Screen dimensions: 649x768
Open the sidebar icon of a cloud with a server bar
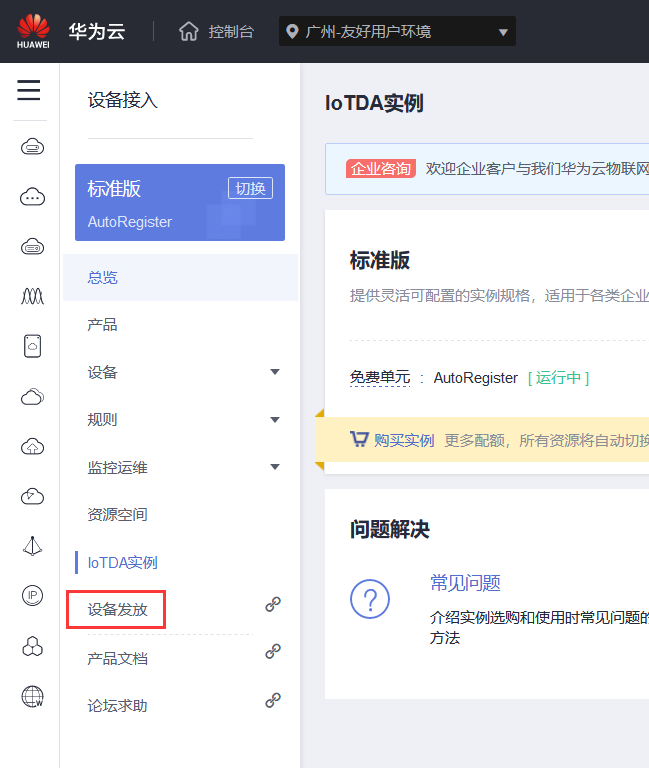32,247
